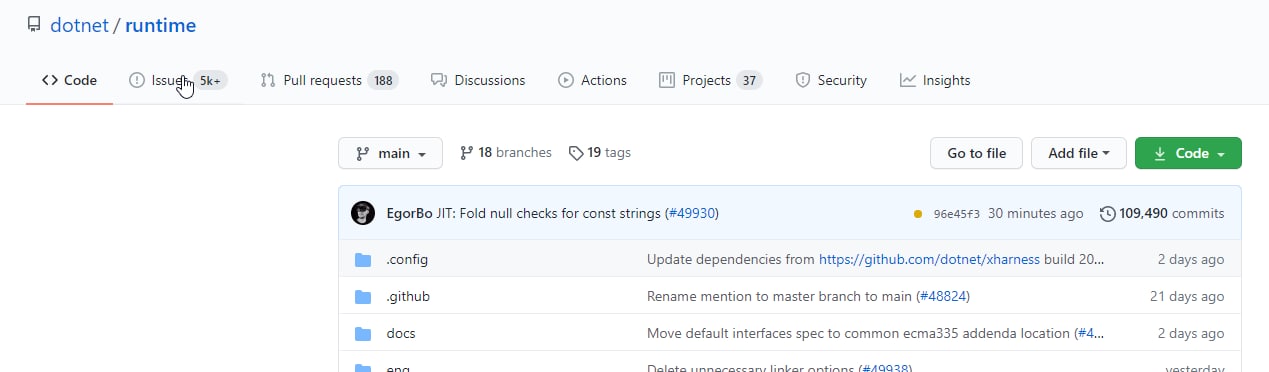Expand the Add file dropdown
Viewport: 1269px width, 372px height.
1079,153
